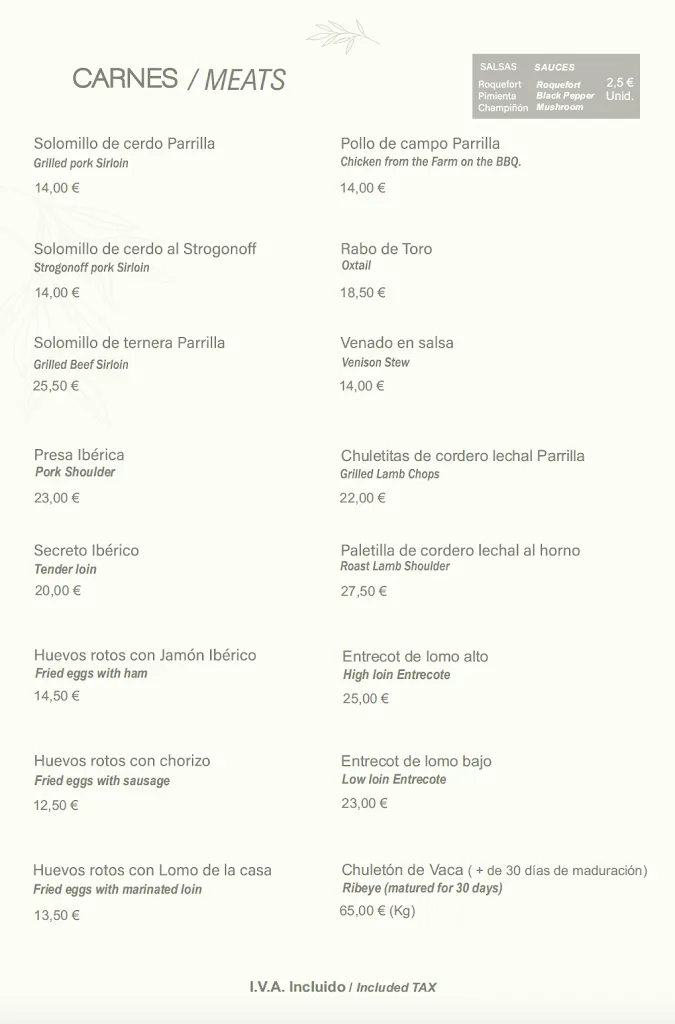Choose the Rabo de Toro item
Screen dimensions: 675x1024
point(386,248)
